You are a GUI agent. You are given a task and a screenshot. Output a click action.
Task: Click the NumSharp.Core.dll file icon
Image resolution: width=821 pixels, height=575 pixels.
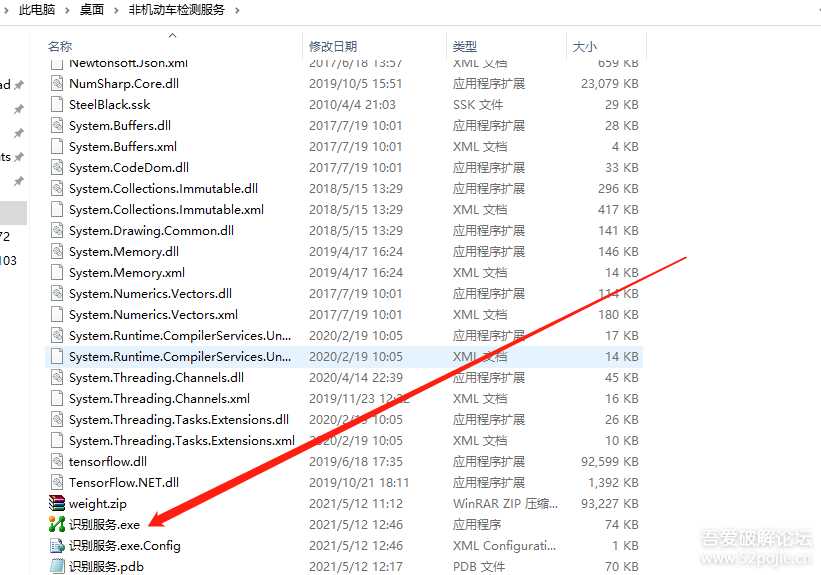click(x=57, y=84)
